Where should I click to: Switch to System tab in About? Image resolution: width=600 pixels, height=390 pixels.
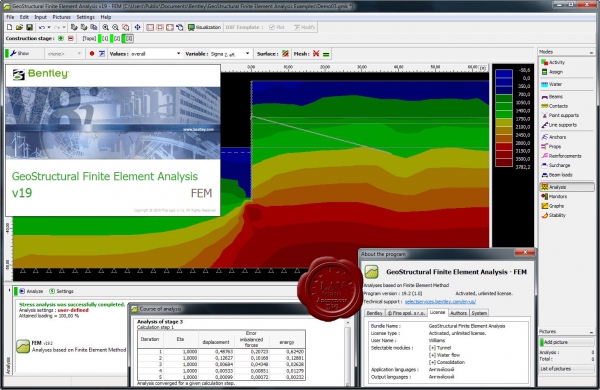pyautogui.click(x=479, y=313)
